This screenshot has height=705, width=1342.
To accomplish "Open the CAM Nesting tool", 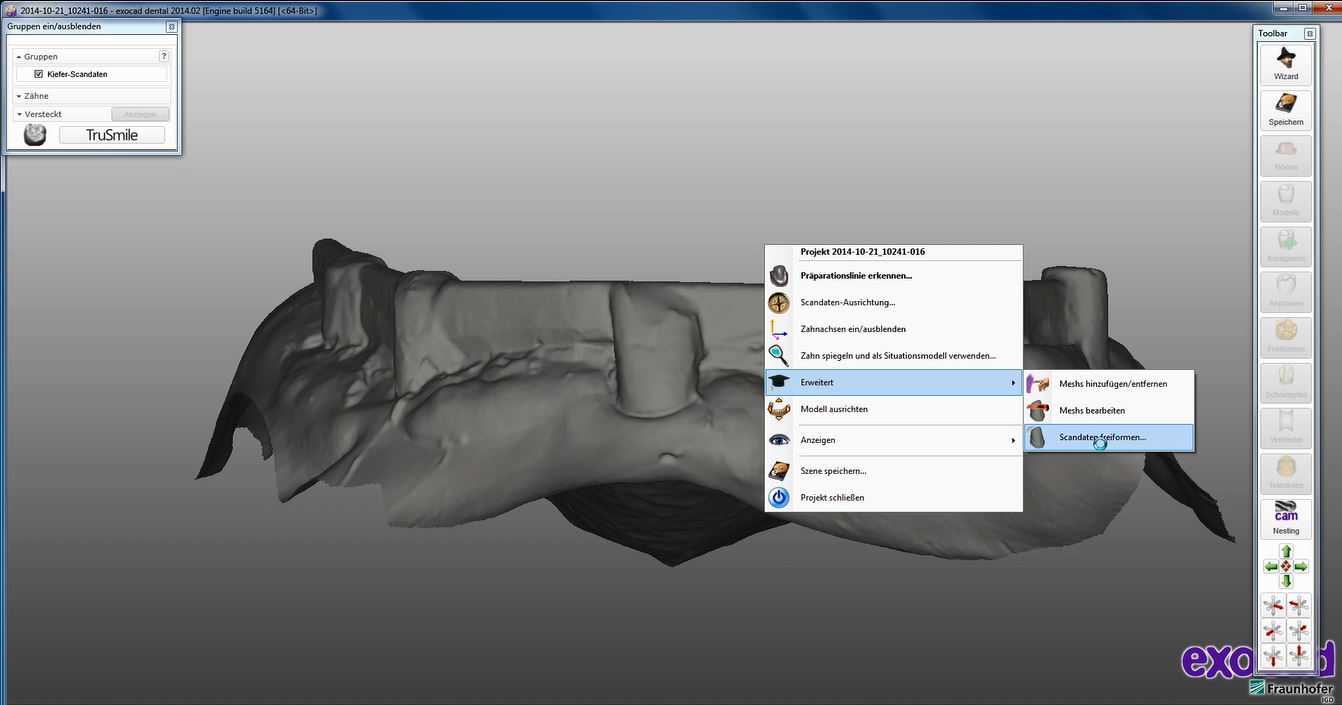I will (1286, 519).
